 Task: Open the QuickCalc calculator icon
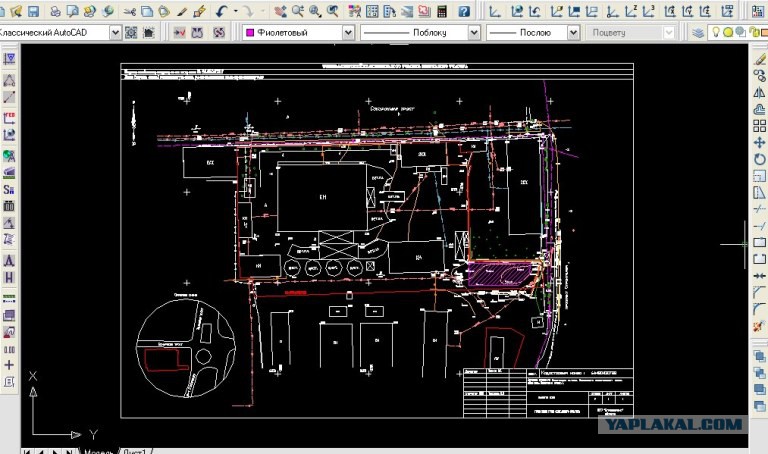coord(442,11)
